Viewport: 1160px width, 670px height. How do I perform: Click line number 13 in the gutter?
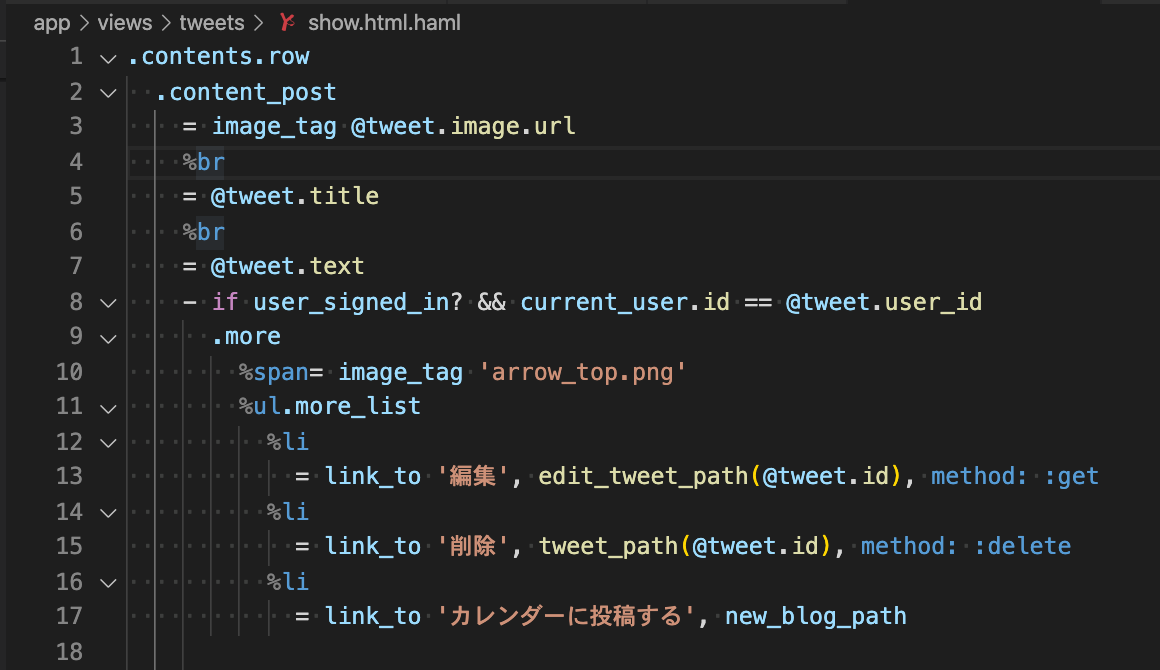(70, 476)
